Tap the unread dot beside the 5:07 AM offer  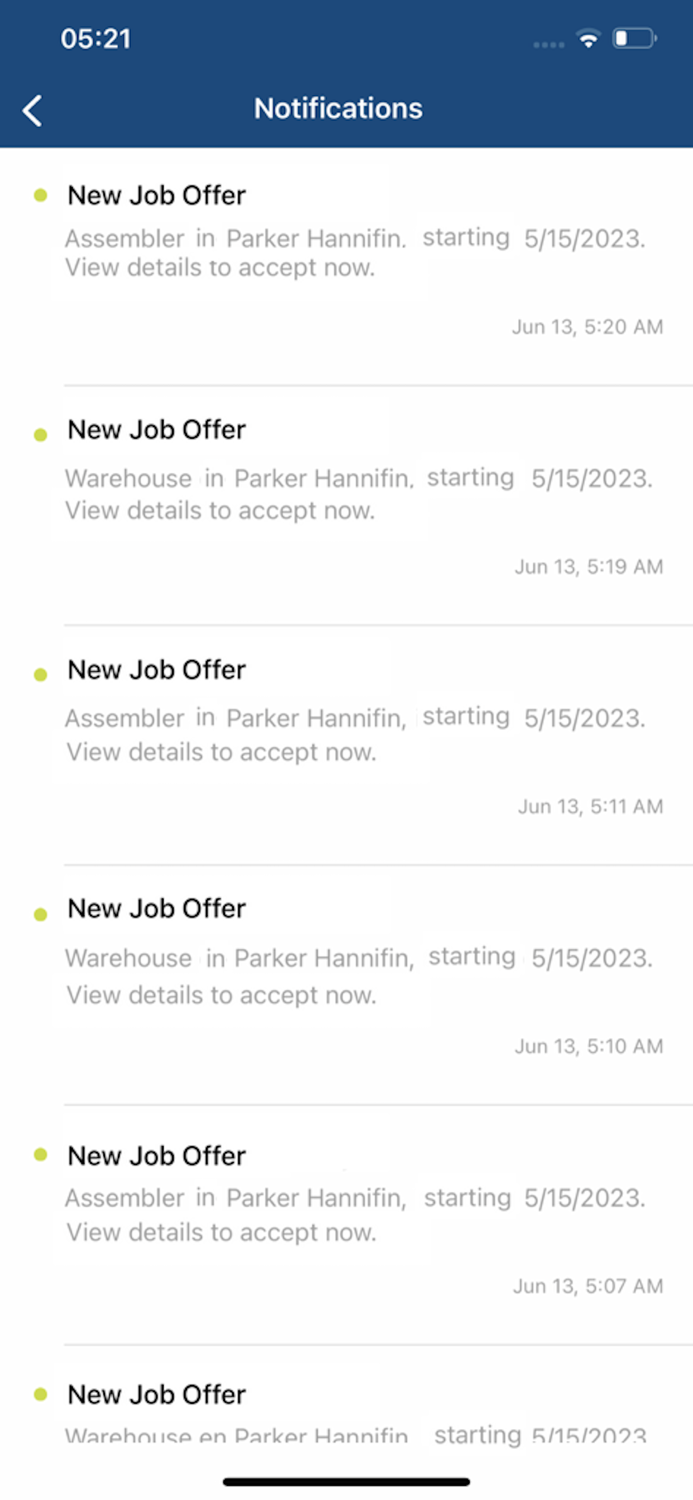(40, 1159)
